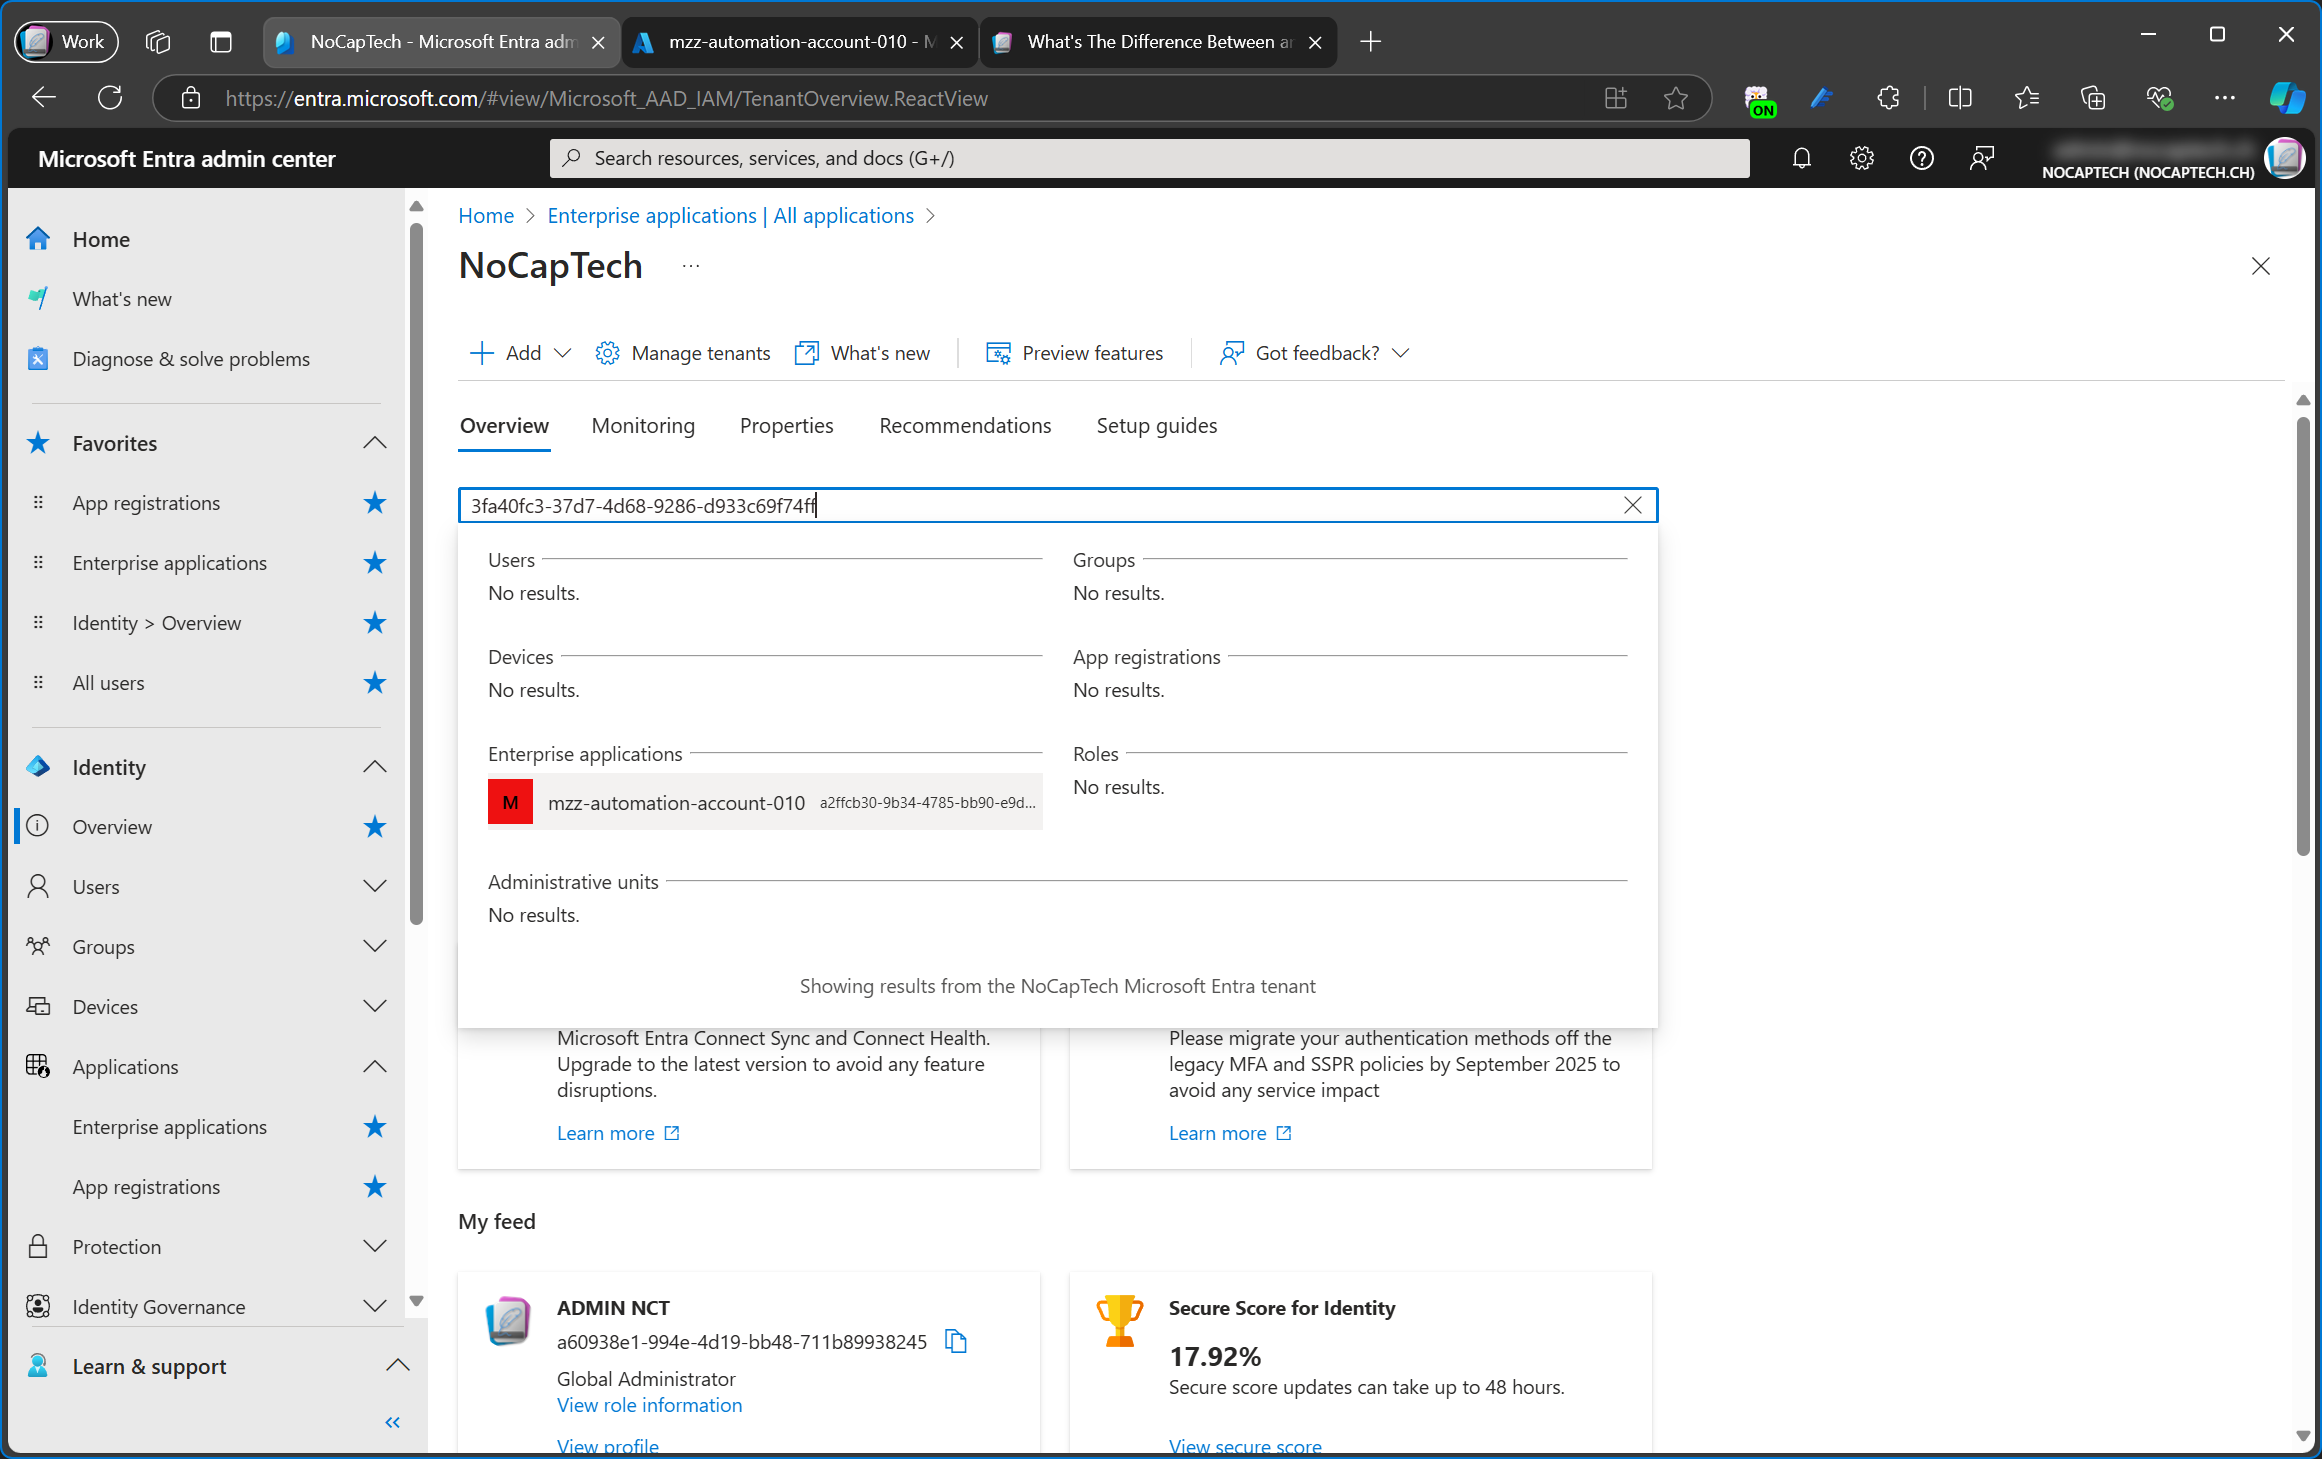Clear the search input field
The width and height of the screenshot is (2322, 1459).
pos(1630,504)
